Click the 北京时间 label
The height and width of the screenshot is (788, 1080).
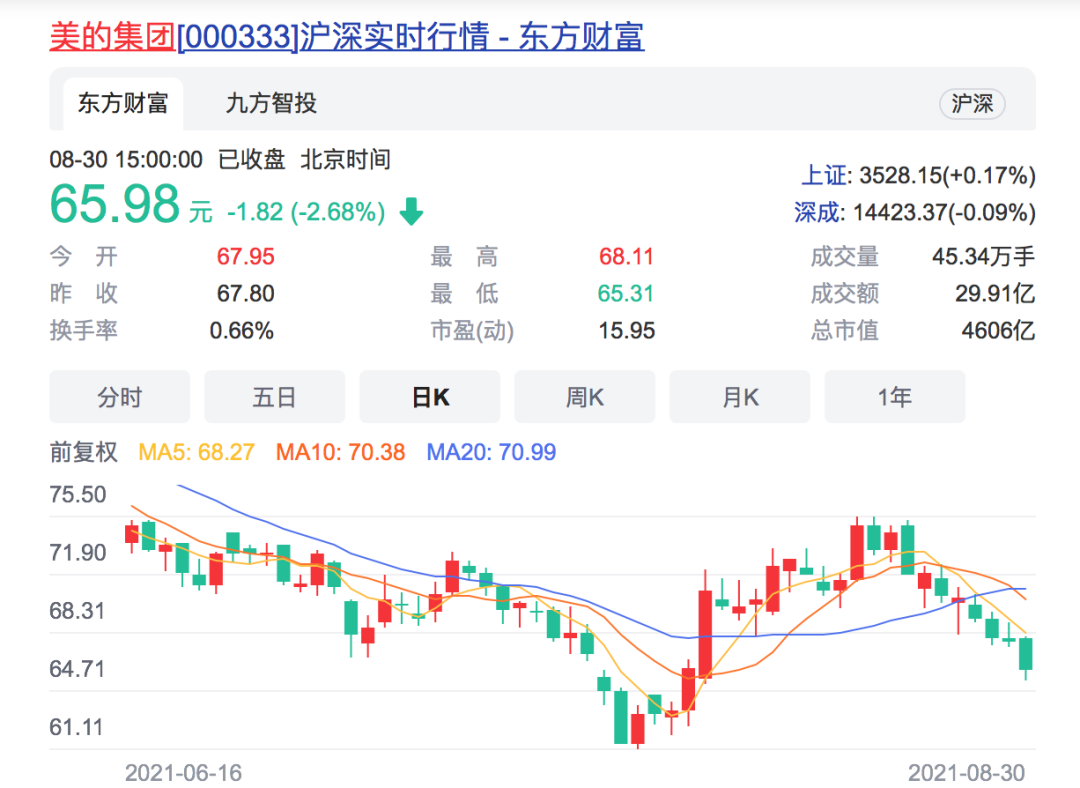(346, 160)
